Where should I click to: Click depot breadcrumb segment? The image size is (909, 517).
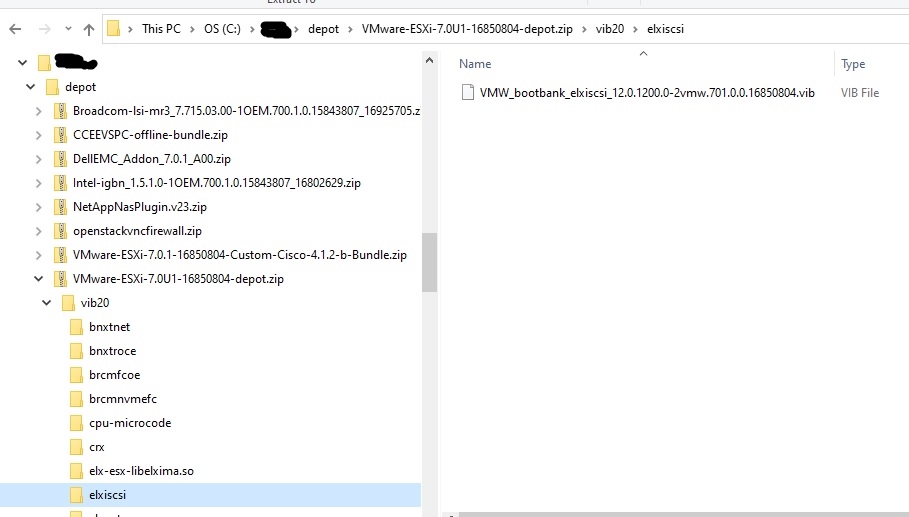point(323,29)
